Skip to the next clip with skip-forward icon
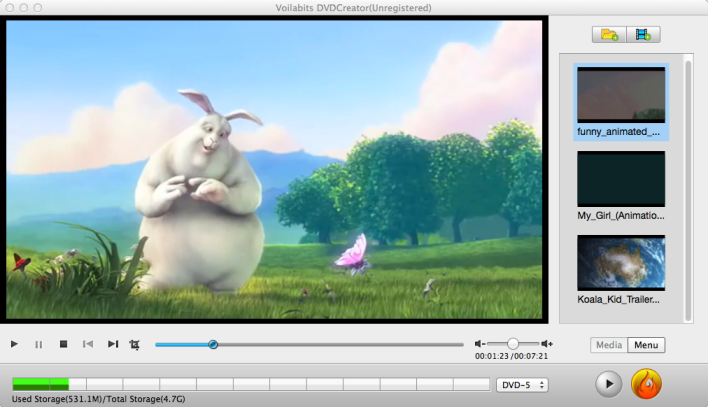 [113, 344]
